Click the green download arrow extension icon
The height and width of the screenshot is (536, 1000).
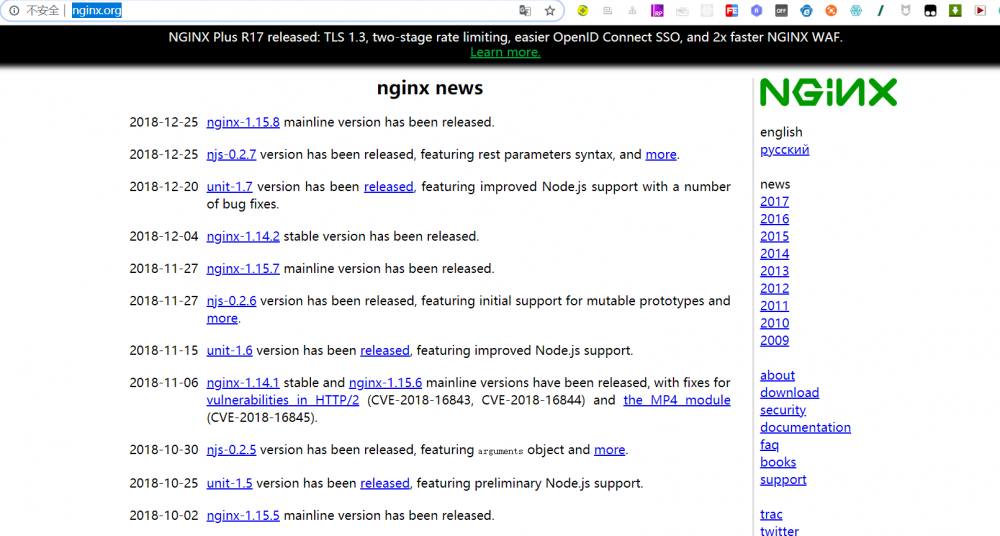[955, 10]
